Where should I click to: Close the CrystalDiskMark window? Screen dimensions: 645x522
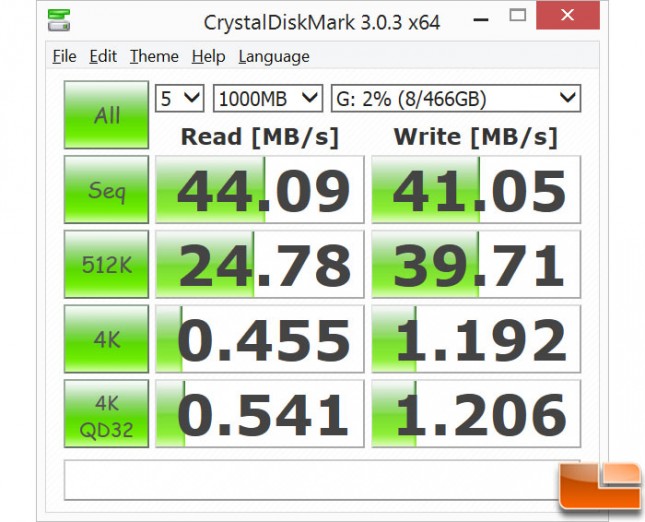point(568,16)
